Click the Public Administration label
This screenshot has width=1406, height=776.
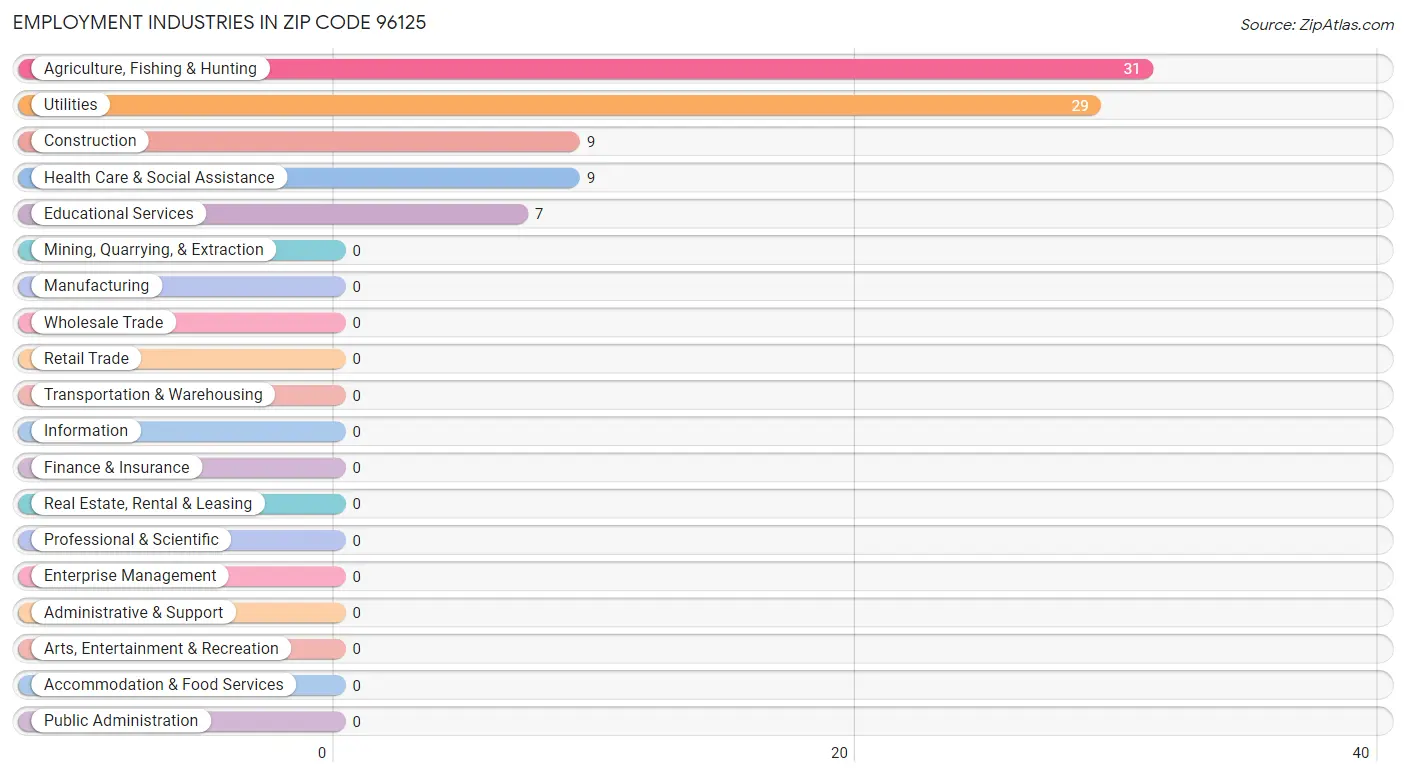(121, 721)
